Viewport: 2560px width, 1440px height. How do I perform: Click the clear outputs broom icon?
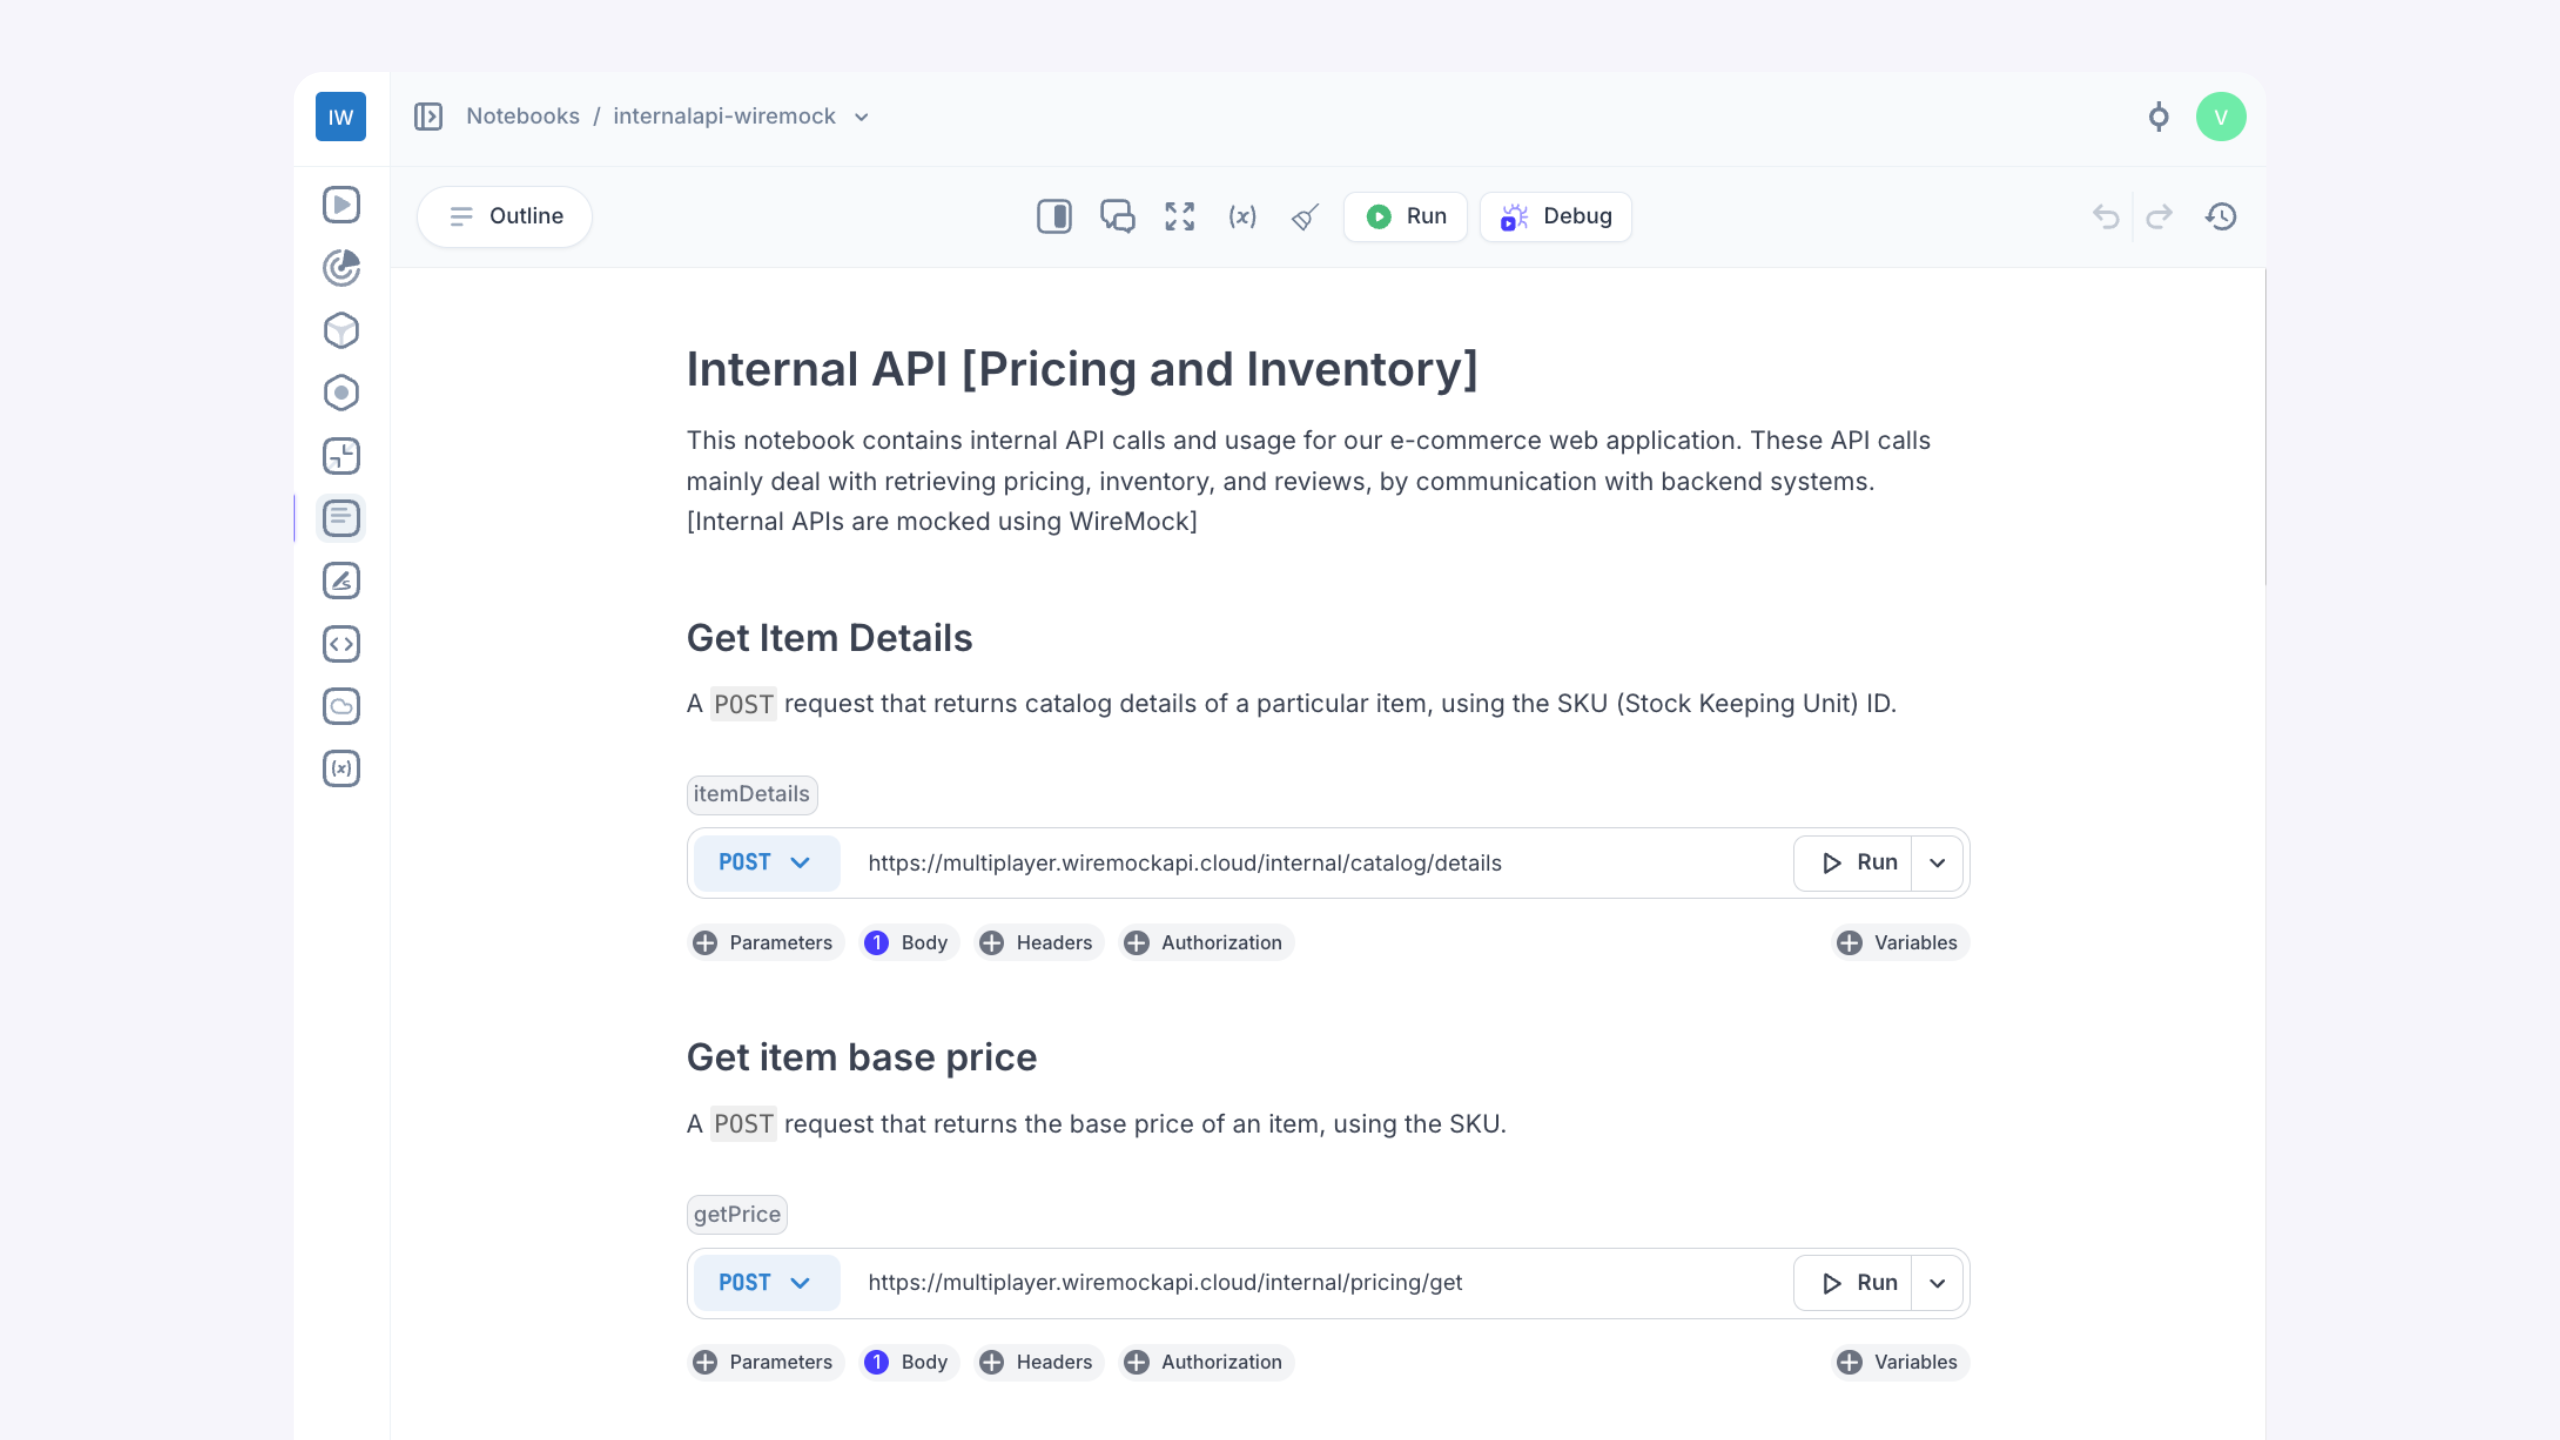(1305, 216)
